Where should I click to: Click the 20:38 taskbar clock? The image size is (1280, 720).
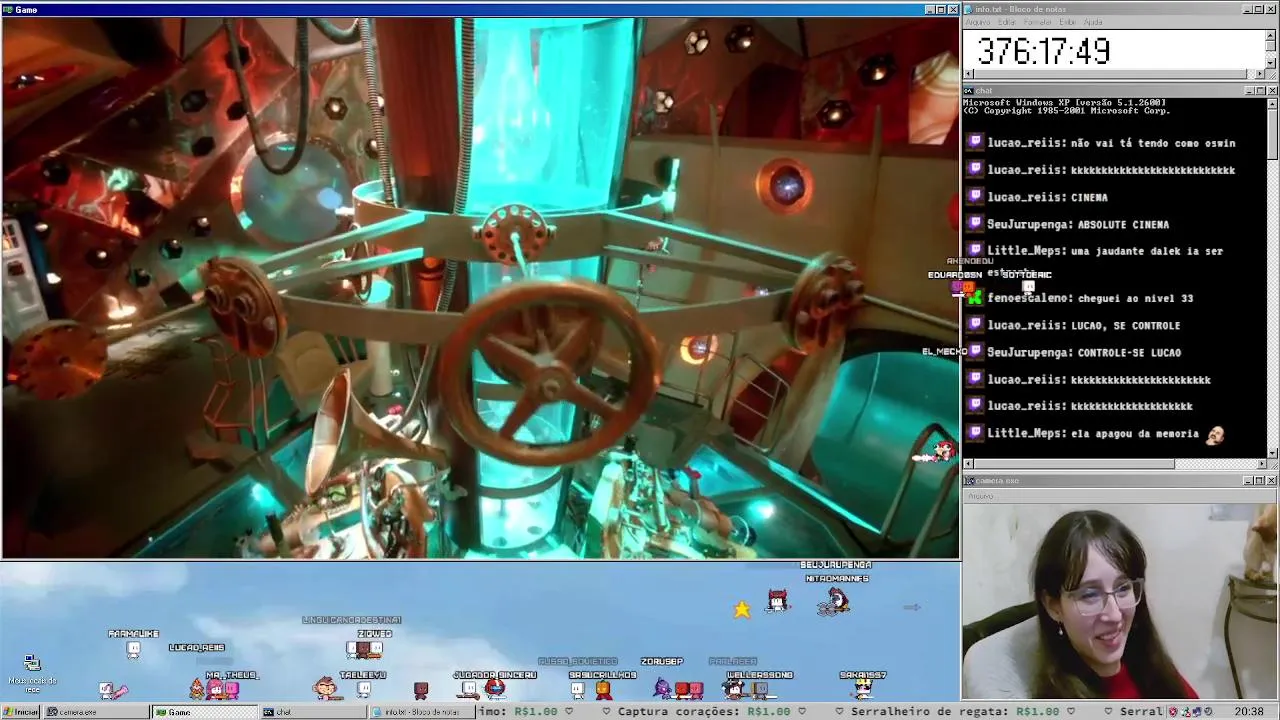pos(1249,712)
